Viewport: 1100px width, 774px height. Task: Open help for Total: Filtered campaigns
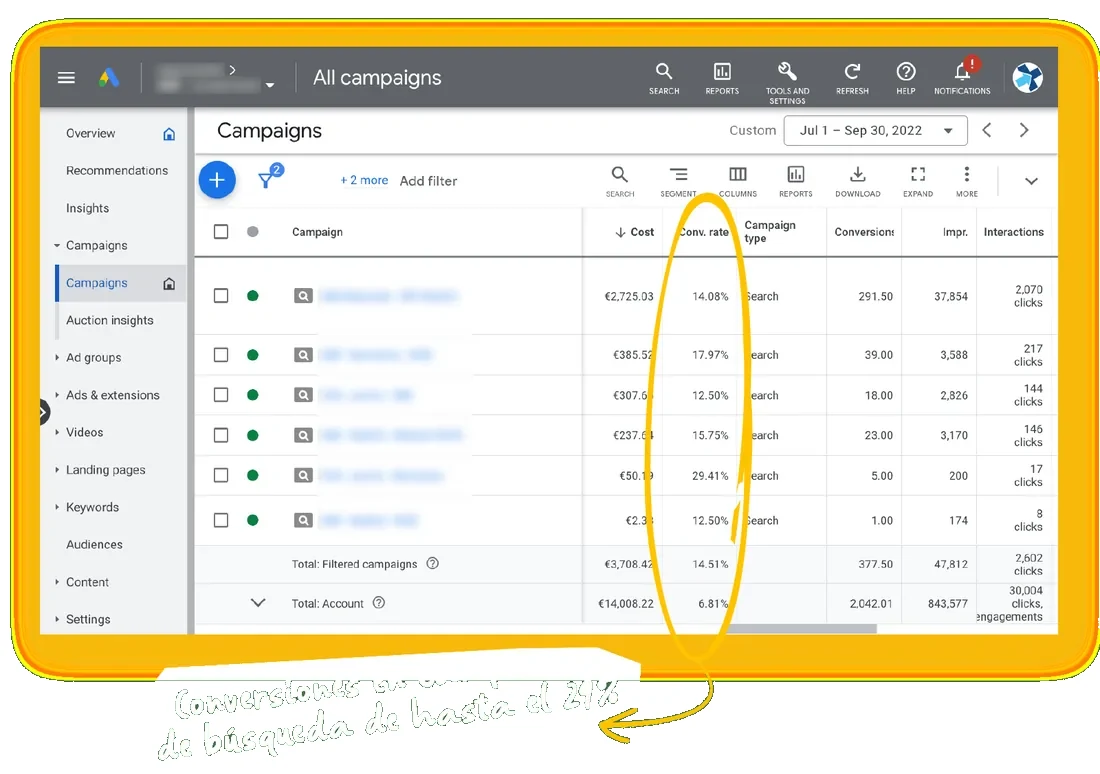[433, 563]
